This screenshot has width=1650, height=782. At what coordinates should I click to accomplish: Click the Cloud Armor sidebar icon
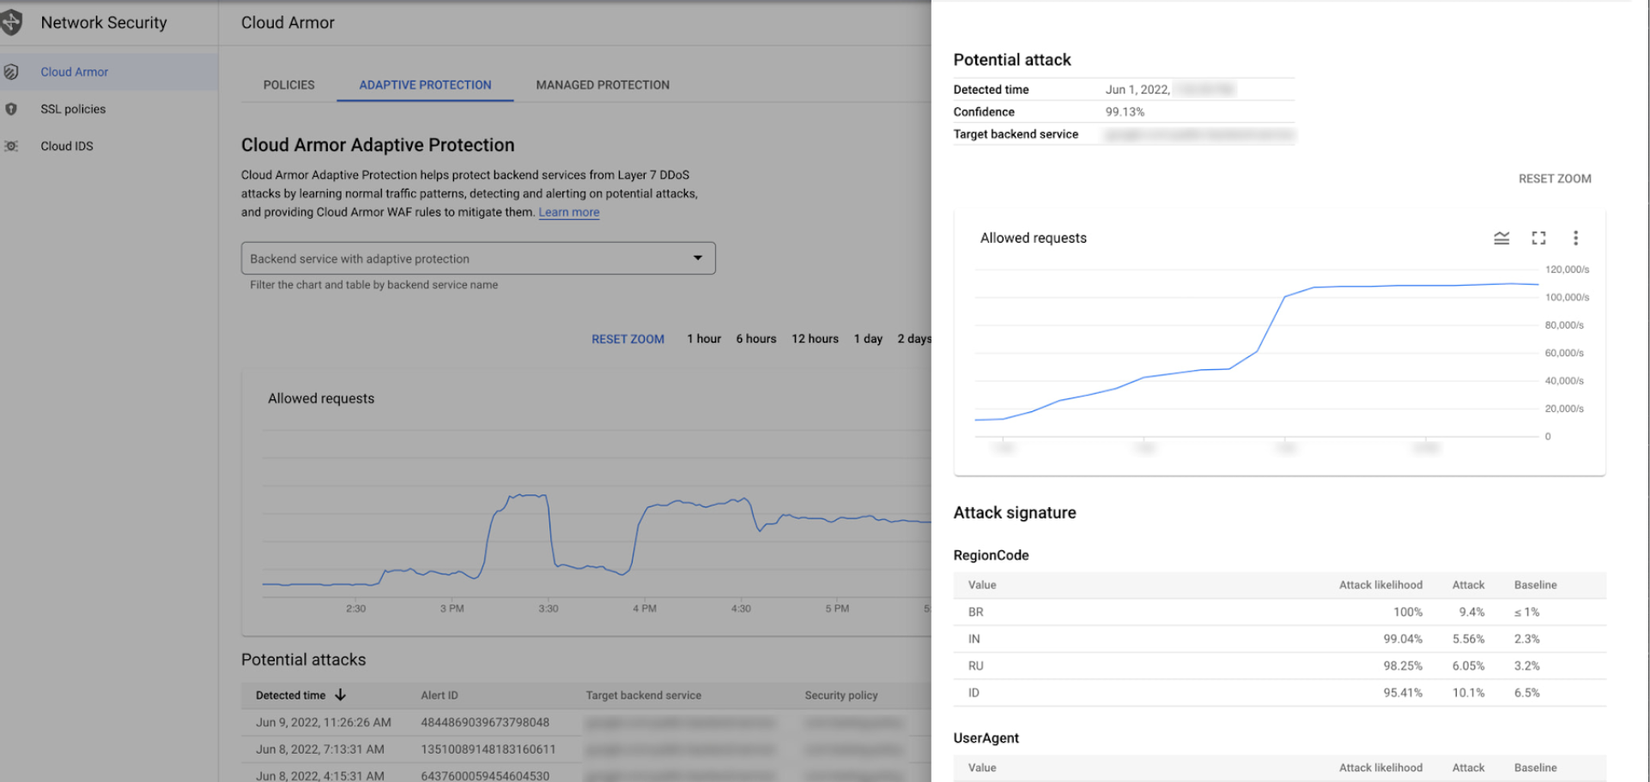[12, 72]
